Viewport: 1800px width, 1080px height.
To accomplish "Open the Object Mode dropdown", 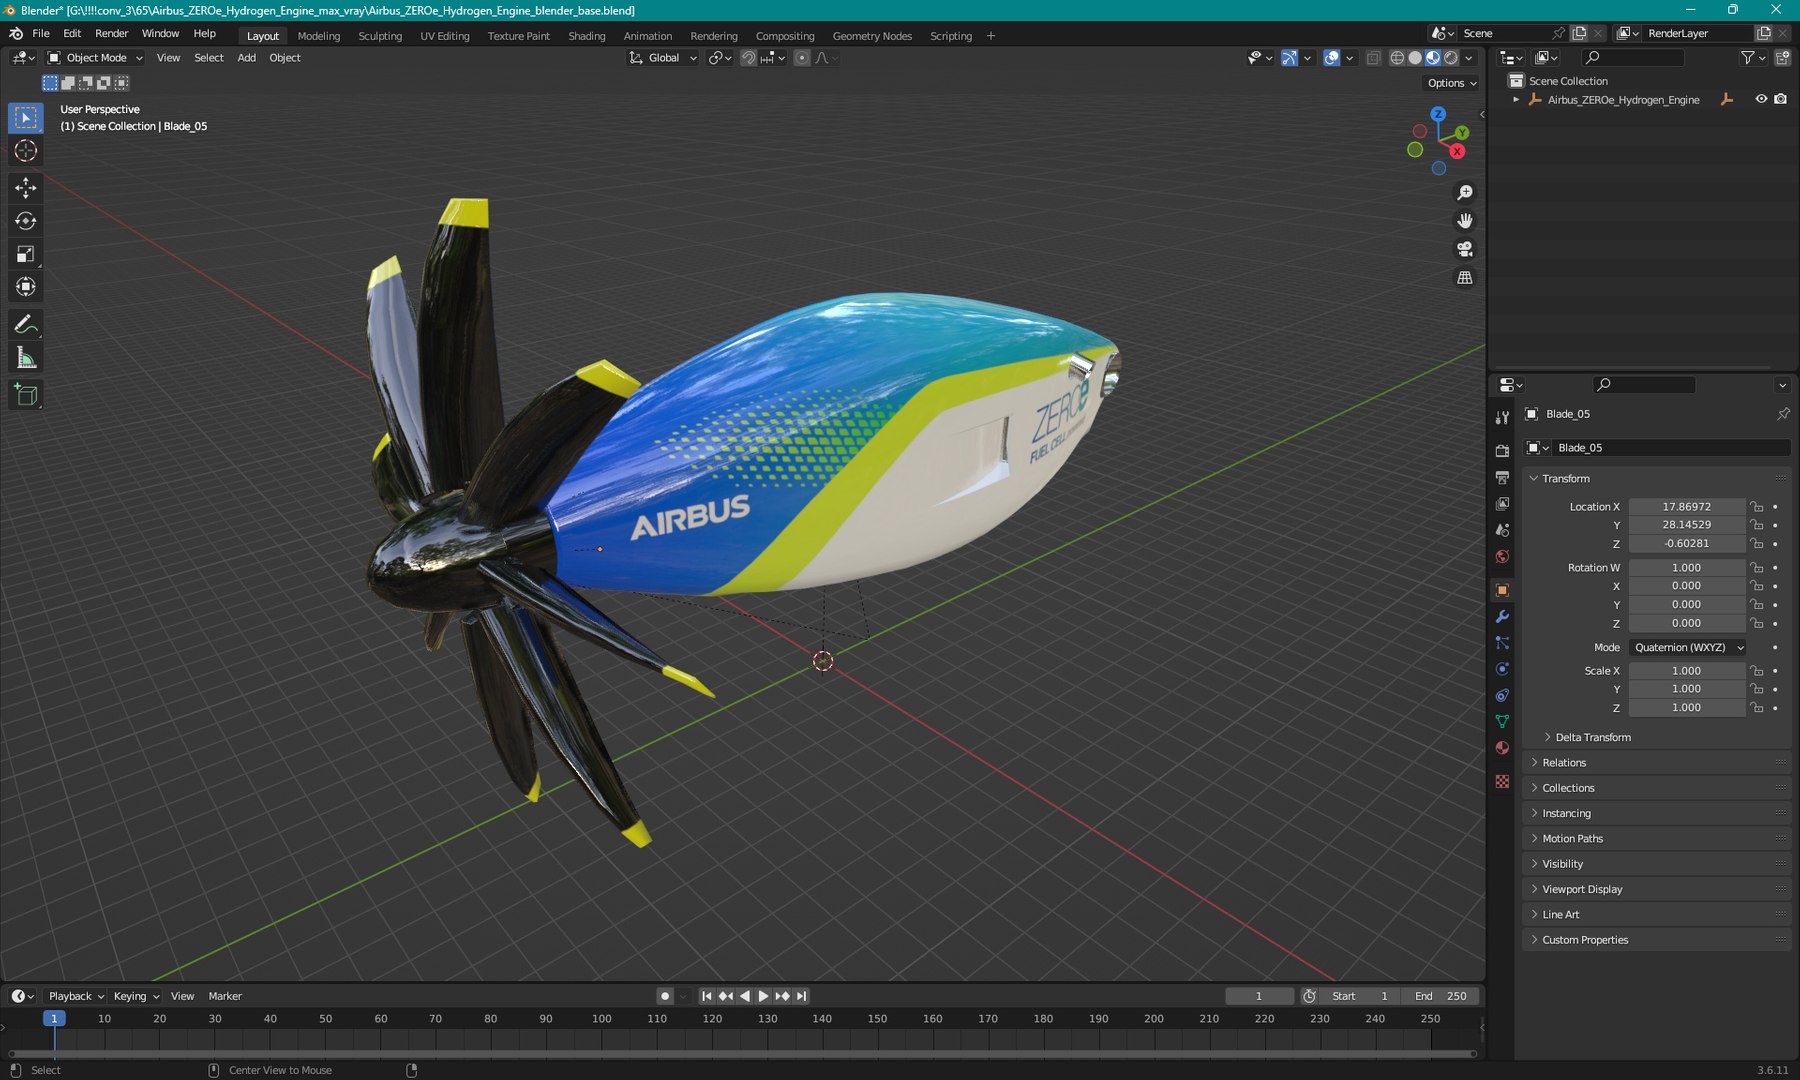I will click(x=95, y=58).
